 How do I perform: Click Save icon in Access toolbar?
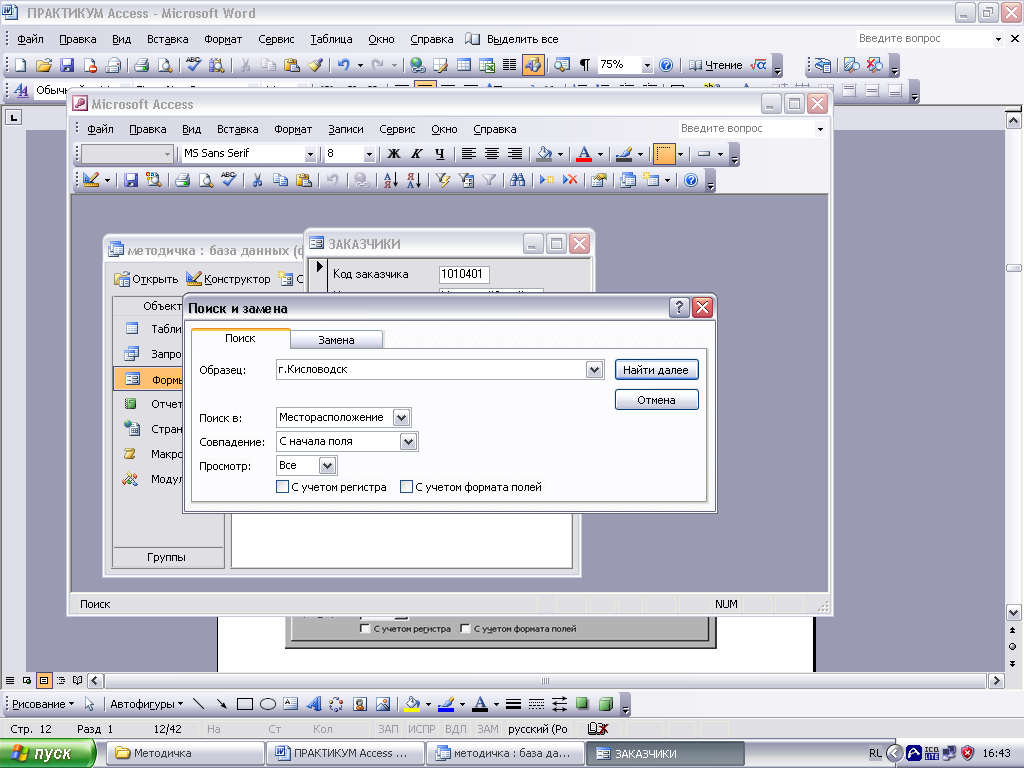[x=131, y=180]
